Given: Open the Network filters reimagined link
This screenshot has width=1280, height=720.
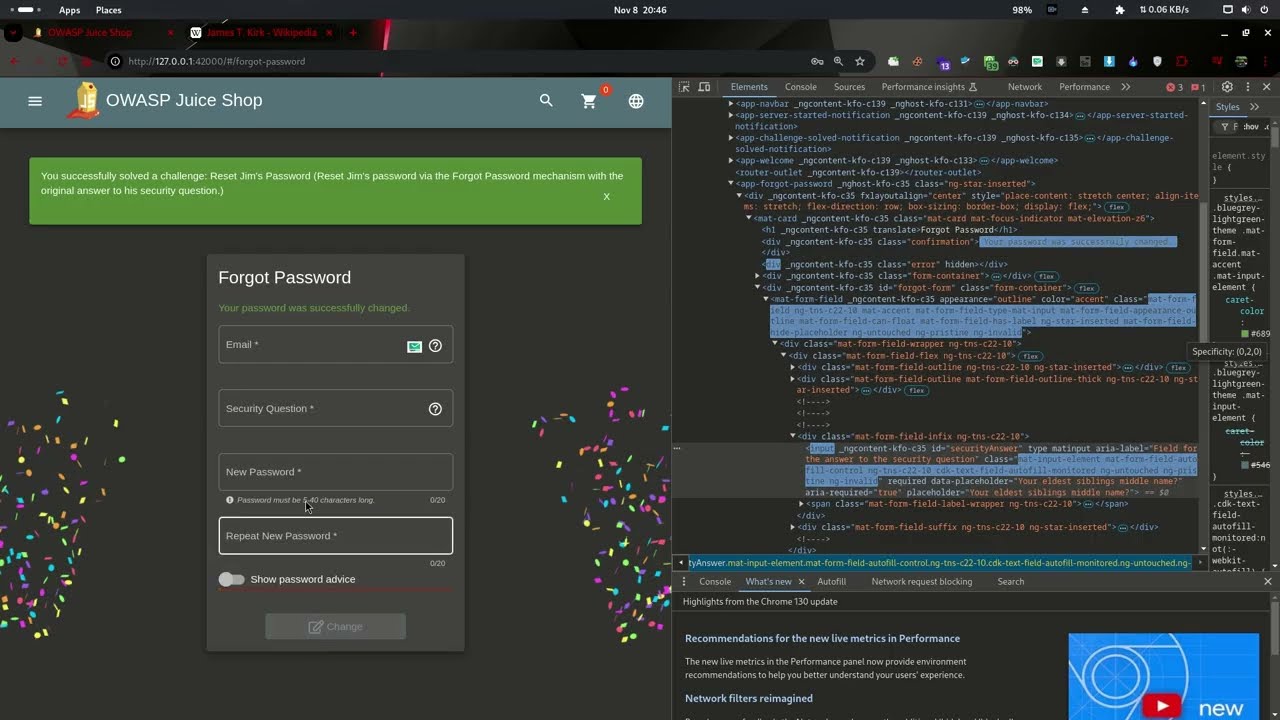Looking at the screenshot, I should [748, 699].
